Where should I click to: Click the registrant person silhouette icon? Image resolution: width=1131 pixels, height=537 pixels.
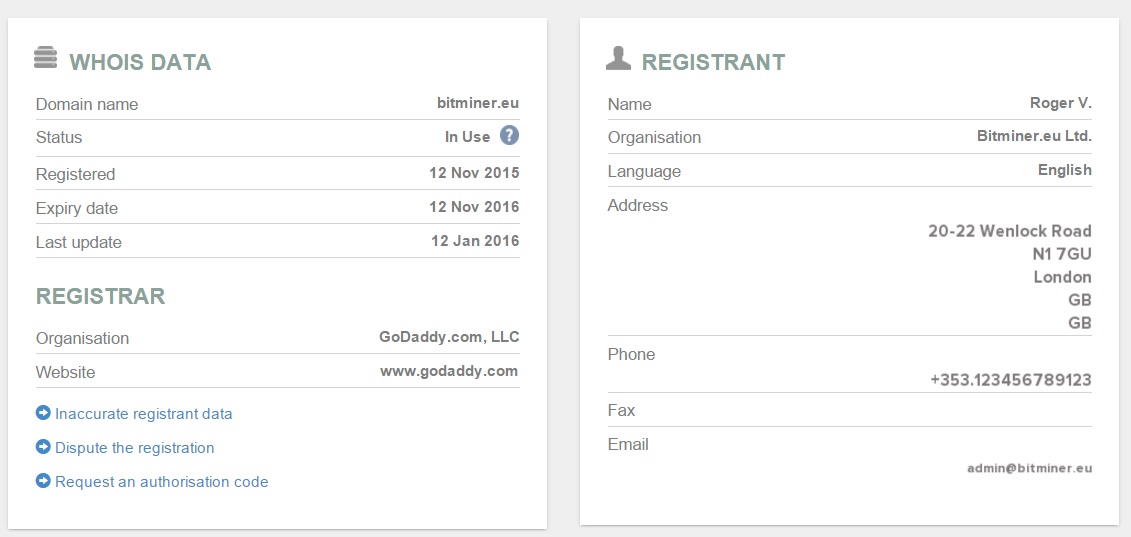tap(618, 58)
